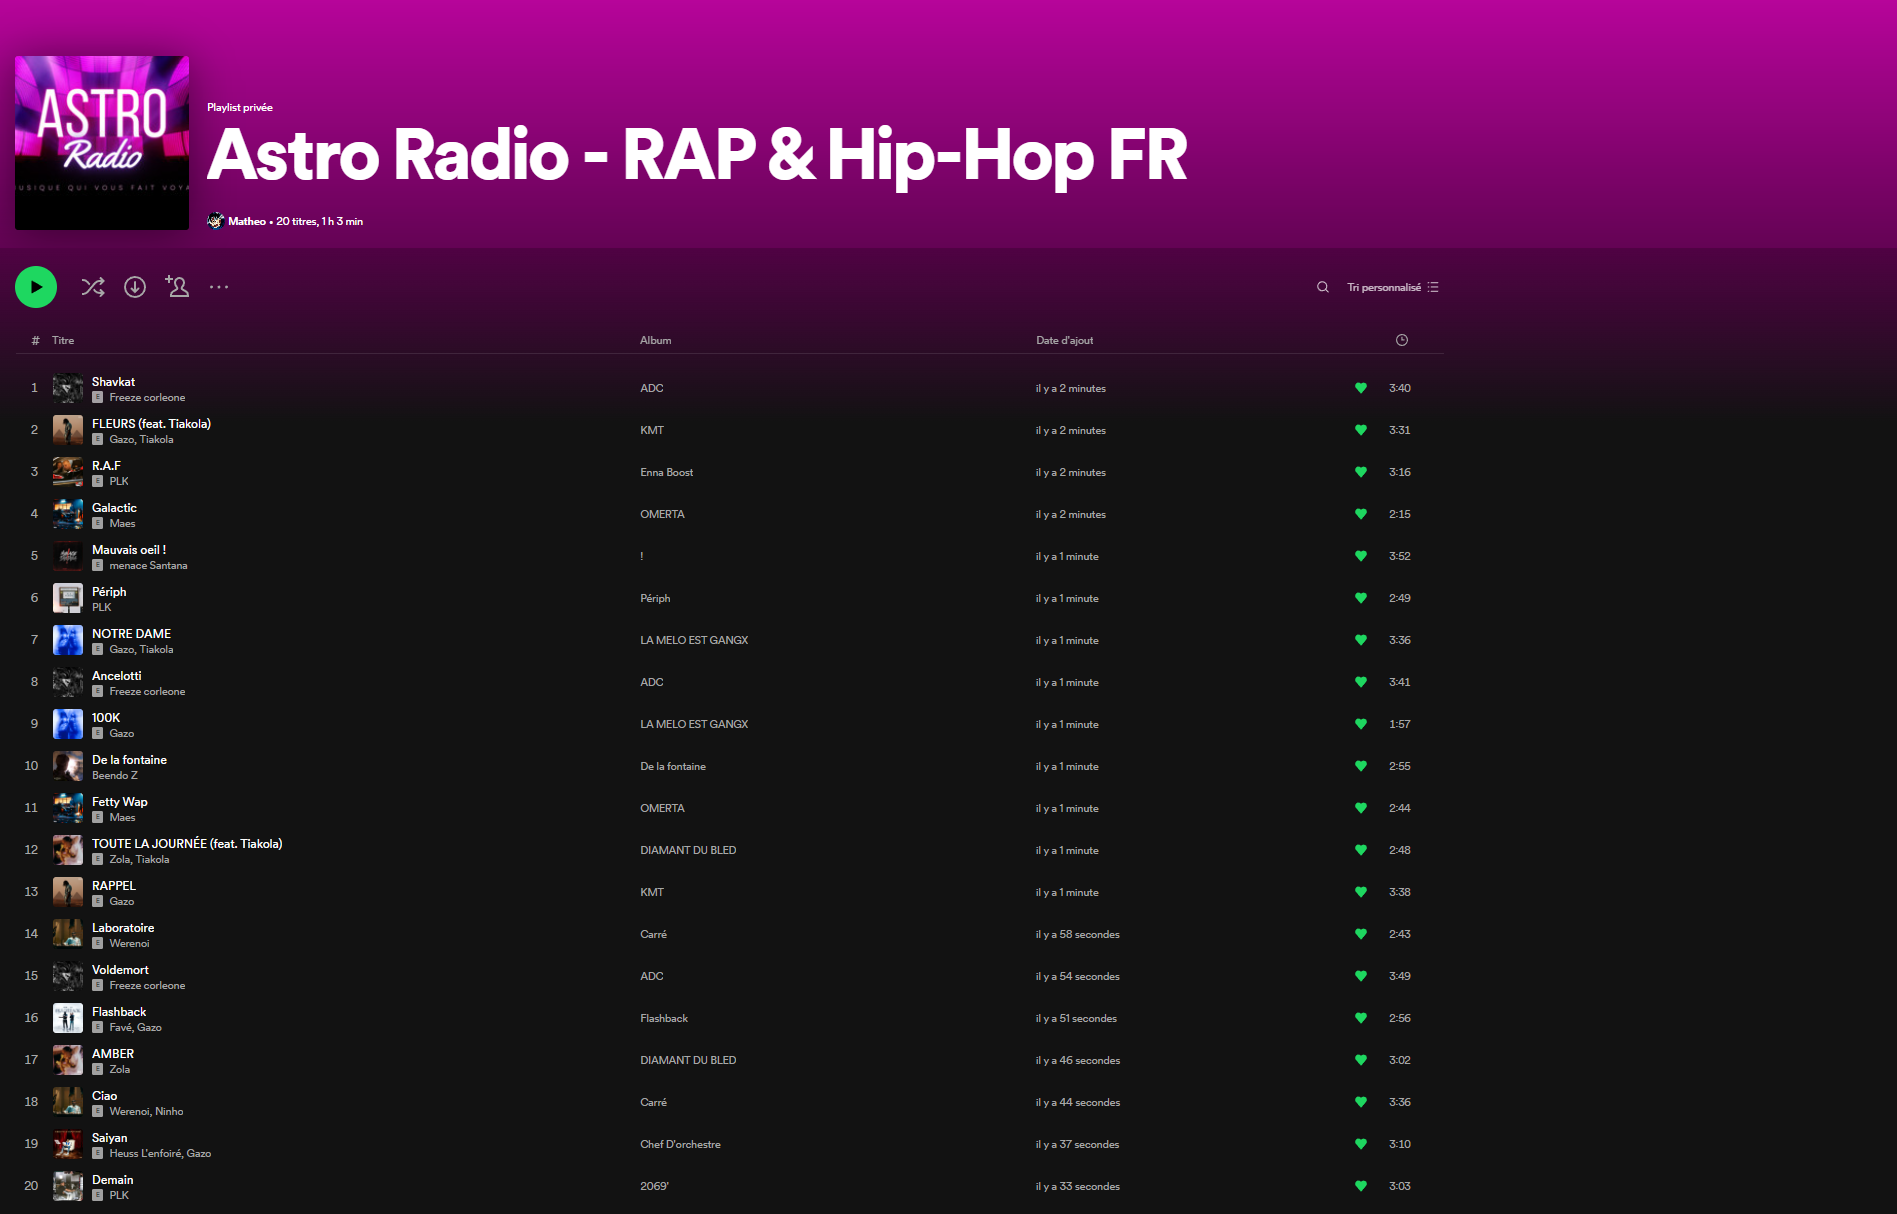Toggle the heart for Demain
Viewport: 1897px width, 1214px height.
coord(1361,1186)
